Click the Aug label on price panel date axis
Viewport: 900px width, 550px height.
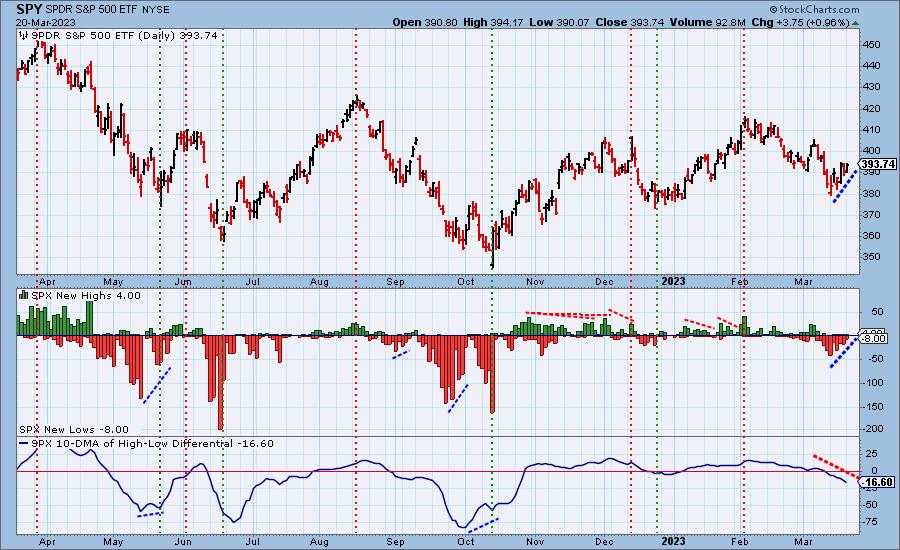319,281
